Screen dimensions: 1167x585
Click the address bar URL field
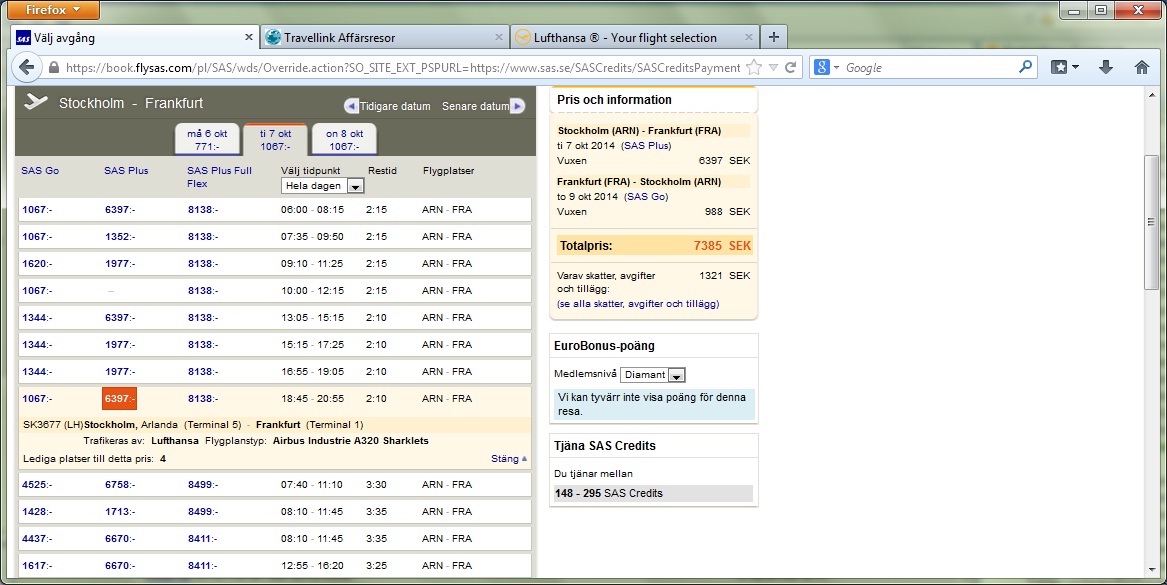click(403, 68)
